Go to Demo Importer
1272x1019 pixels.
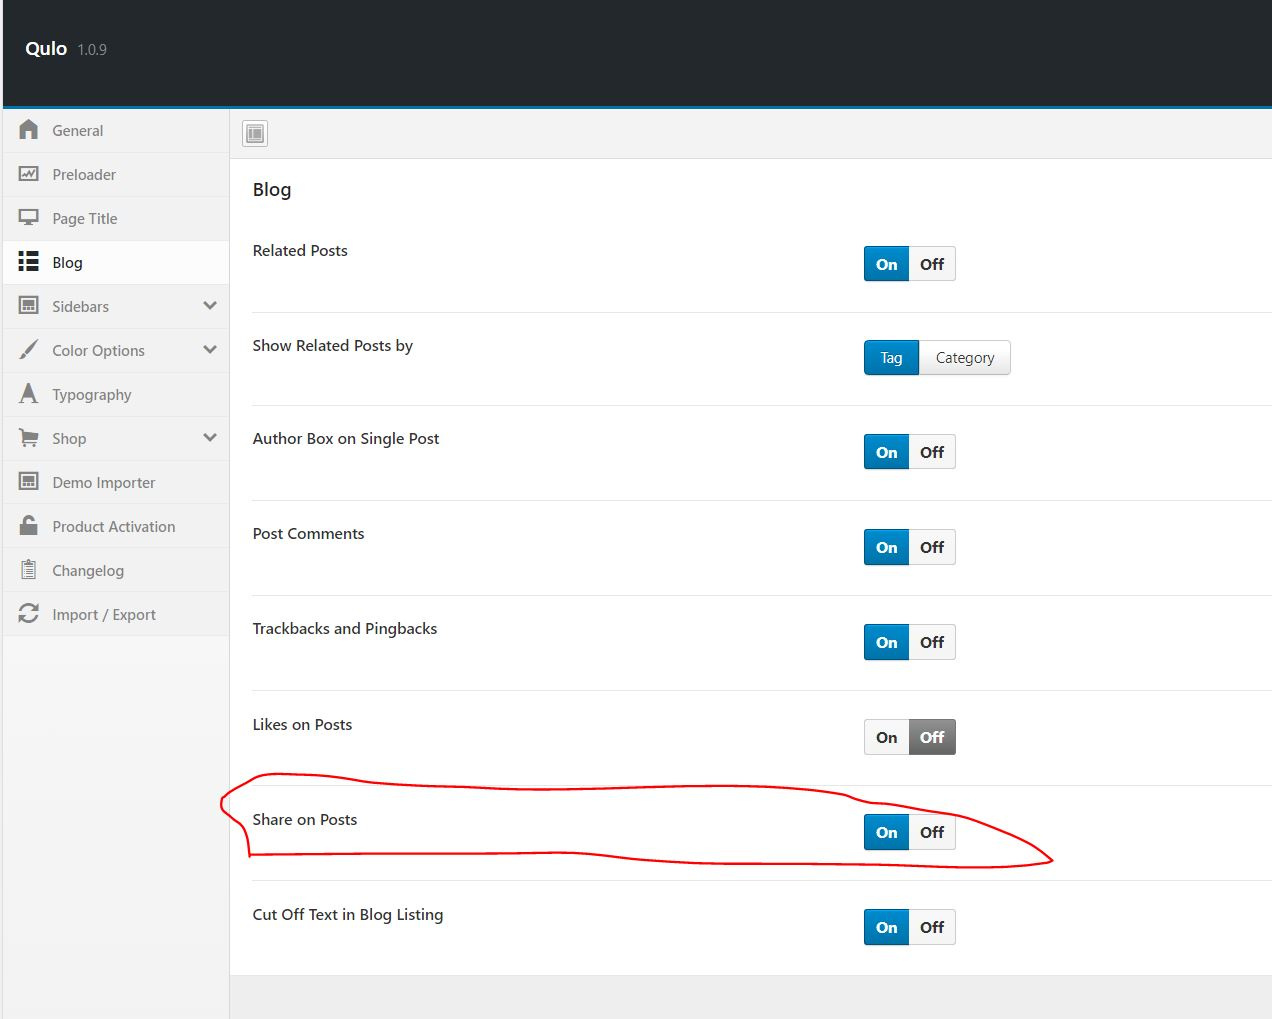116,482
